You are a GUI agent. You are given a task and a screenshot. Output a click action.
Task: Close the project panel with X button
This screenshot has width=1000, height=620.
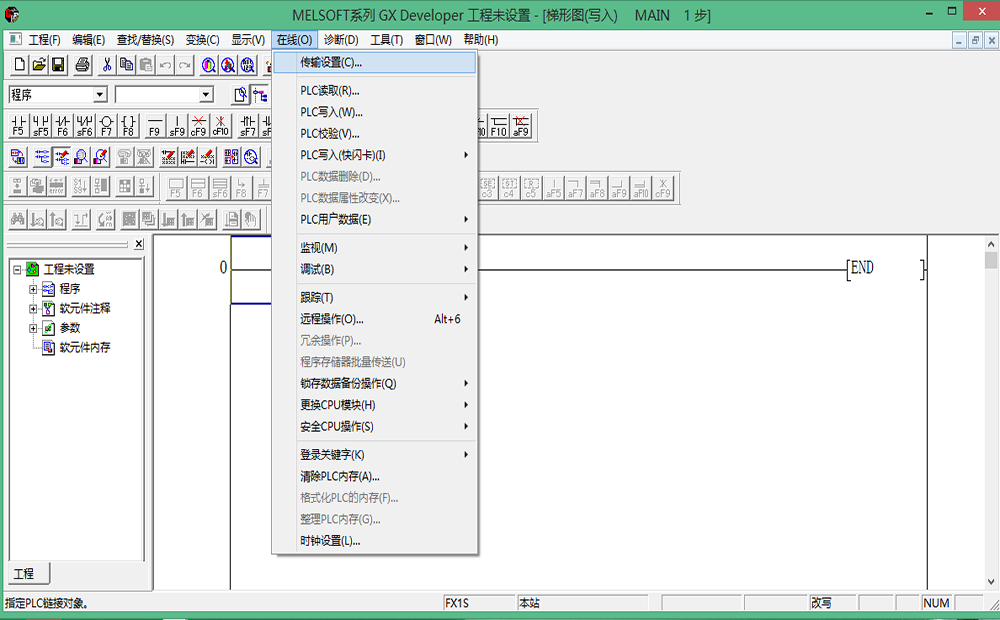point(139,244)
